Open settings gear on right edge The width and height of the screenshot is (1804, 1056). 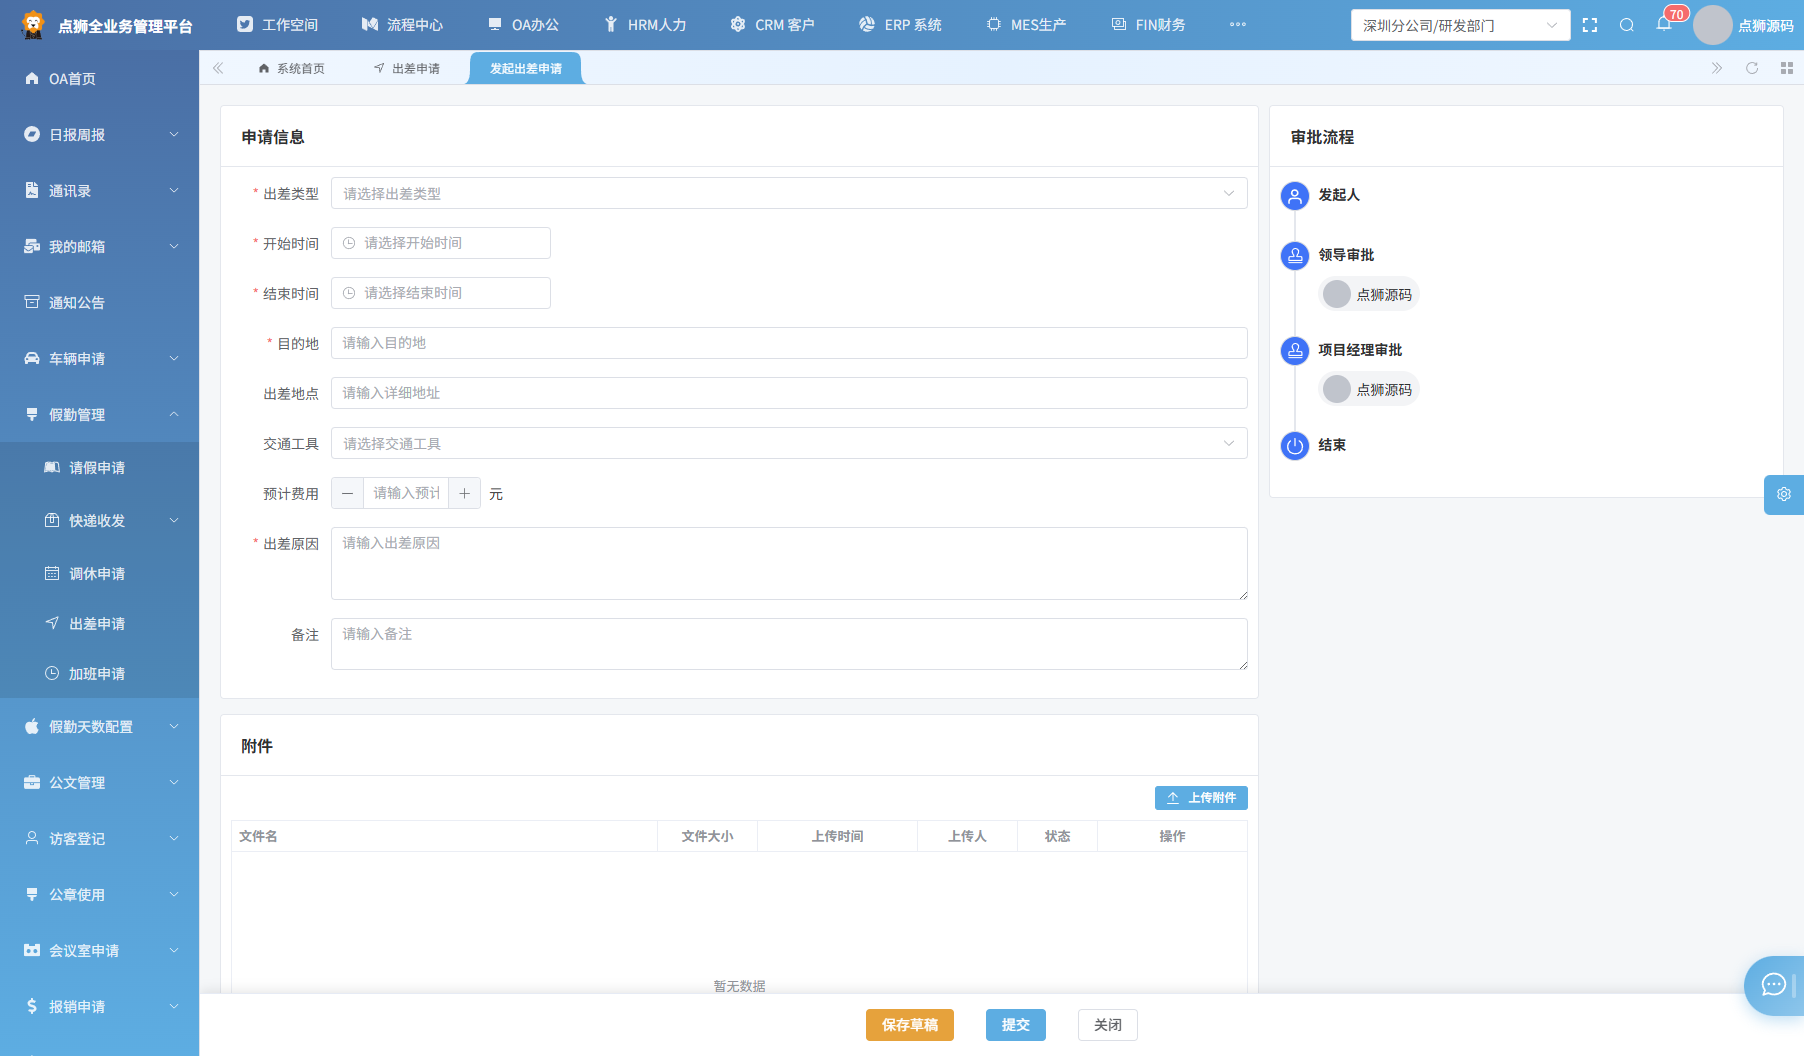pos(1784,494)
